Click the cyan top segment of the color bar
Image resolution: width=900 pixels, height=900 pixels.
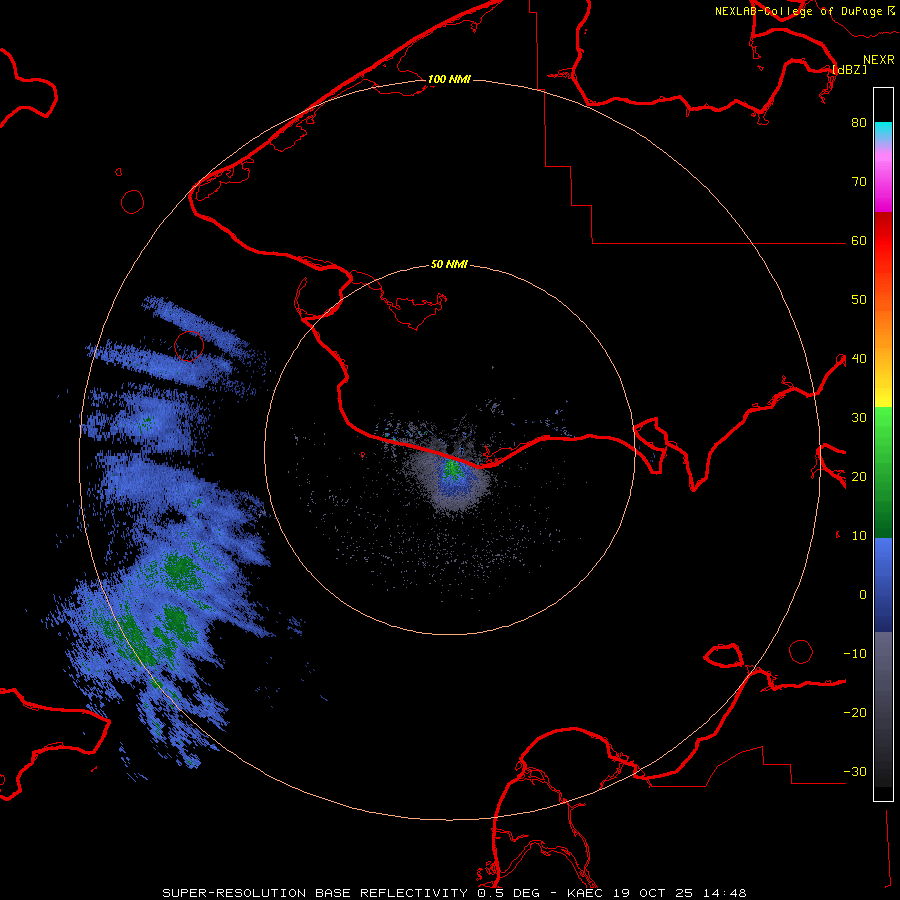click(883, 131)
